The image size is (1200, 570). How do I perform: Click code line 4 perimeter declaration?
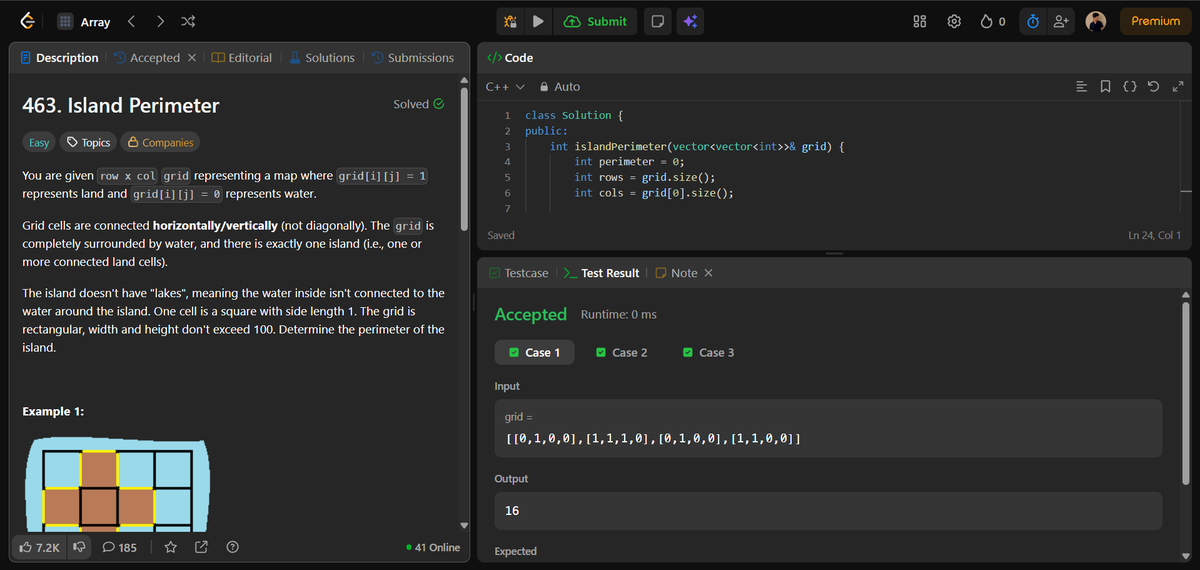tap(628, 161)
